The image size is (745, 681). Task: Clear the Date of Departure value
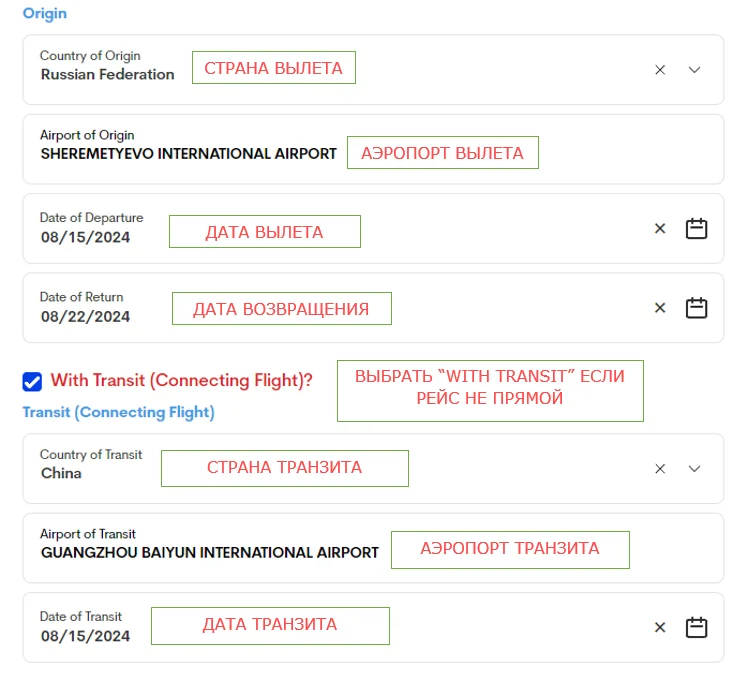[660, 229]
